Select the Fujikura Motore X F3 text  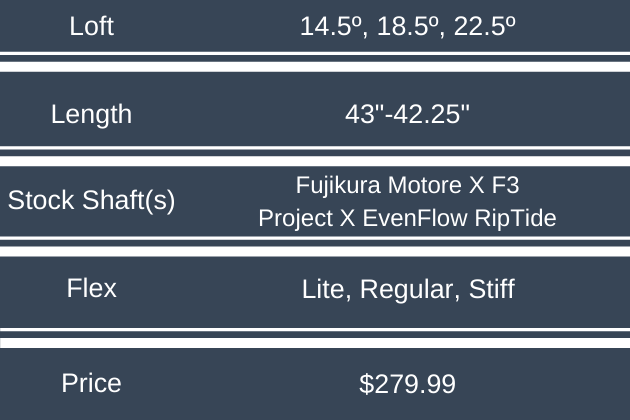click(x=407, y=185)
